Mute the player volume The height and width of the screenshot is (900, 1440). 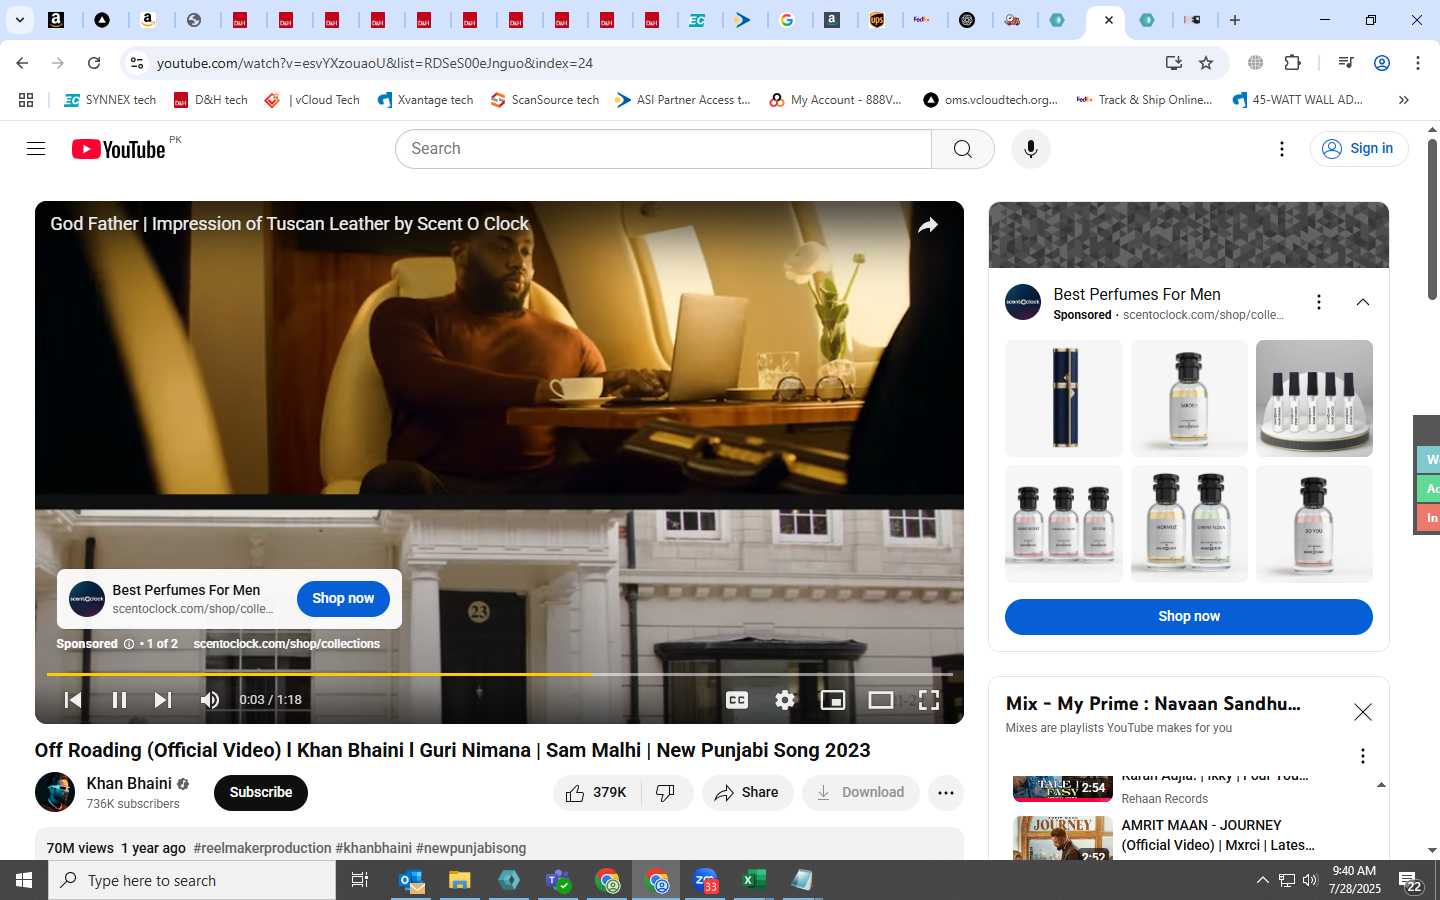point(210,700)
